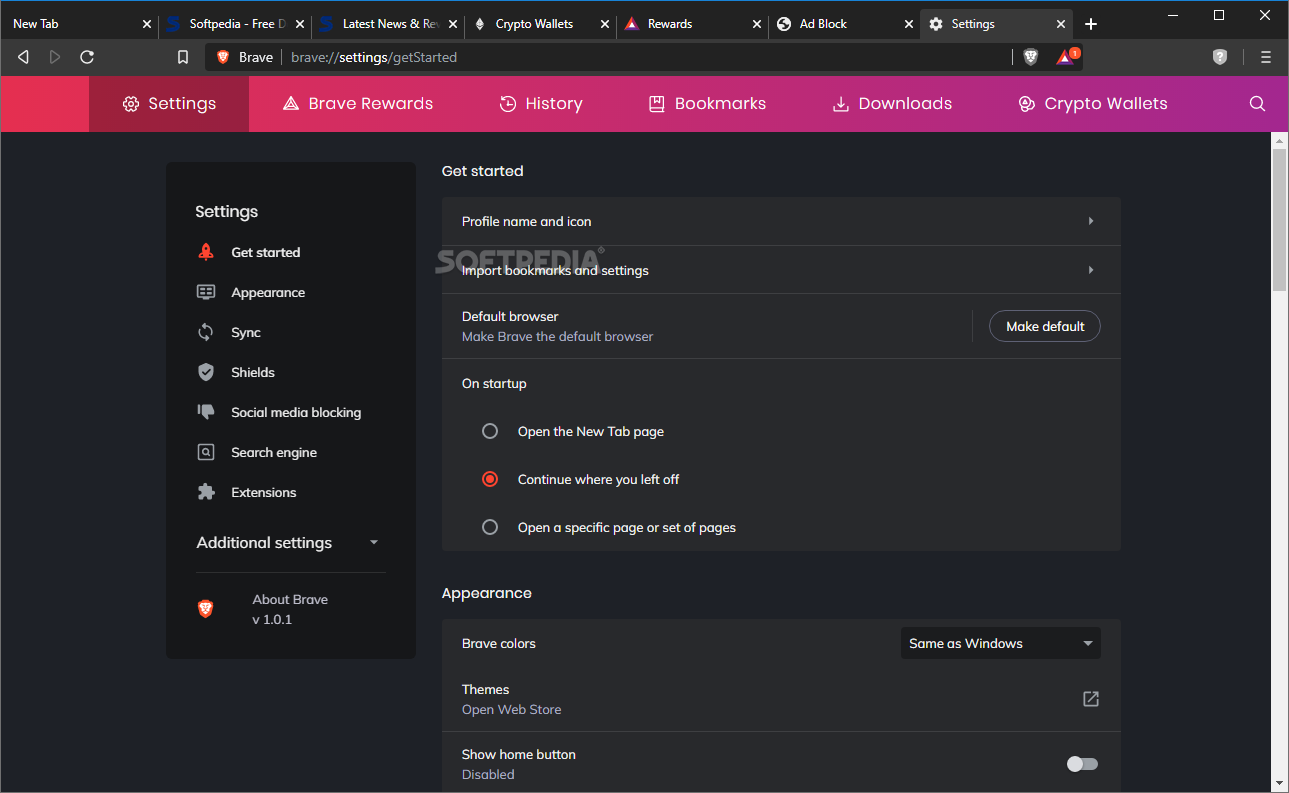
Task: Click the shield extension icon in toolbar
Action: 1220,57
